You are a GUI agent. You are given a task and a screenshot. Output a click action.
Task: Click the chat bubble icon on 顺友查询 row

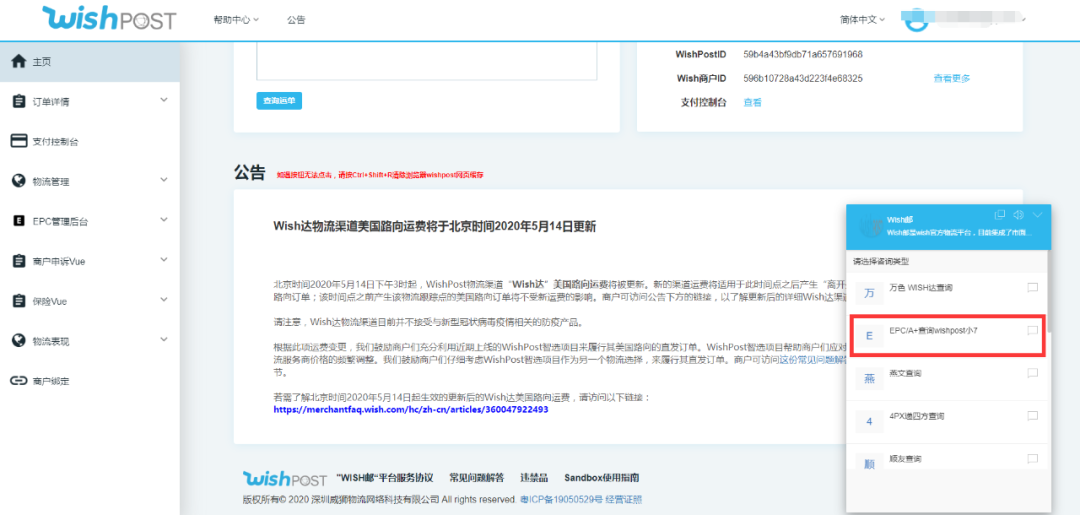[x=1032, y=459]
